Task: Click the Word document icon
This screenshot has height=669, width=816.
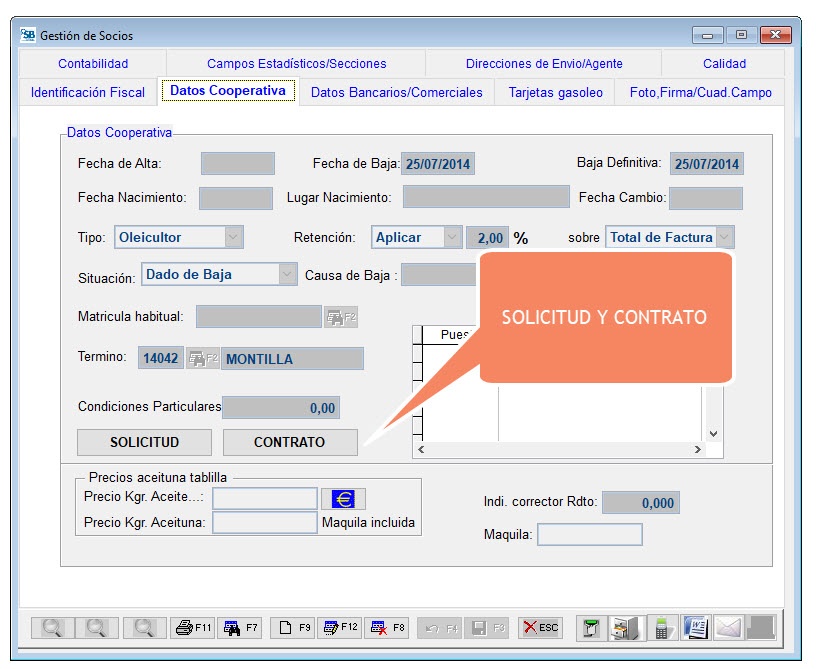Action: coord(695,628)
